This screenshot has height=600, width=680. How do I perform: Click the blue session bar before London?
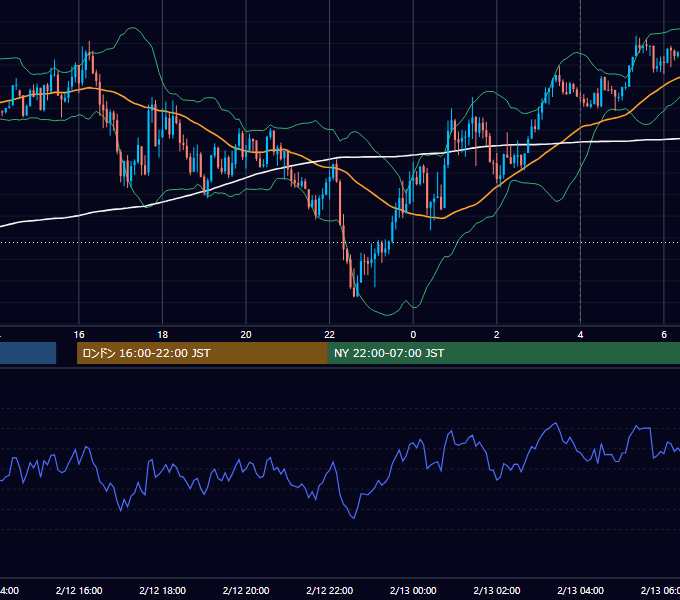[28, 353]
